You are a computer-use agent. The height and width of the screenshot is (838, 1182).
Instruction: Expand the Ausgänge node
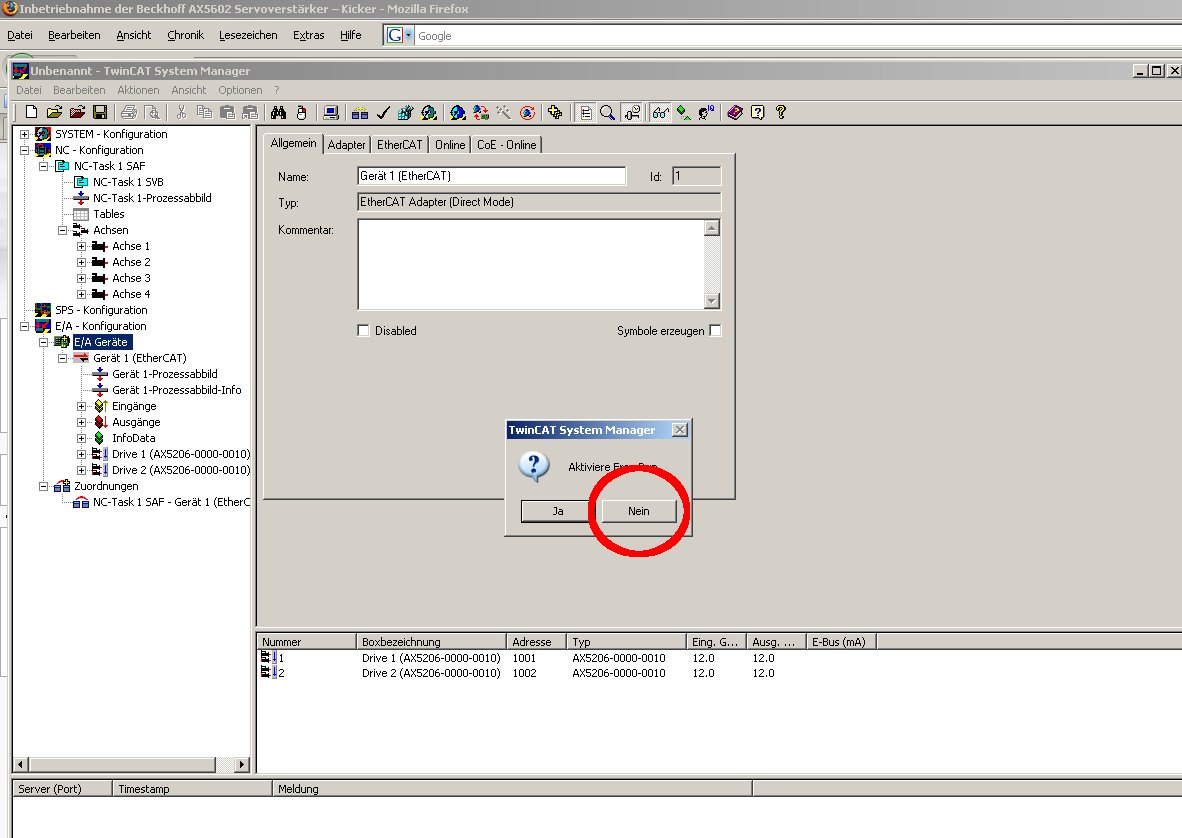[x=81, y=422]
